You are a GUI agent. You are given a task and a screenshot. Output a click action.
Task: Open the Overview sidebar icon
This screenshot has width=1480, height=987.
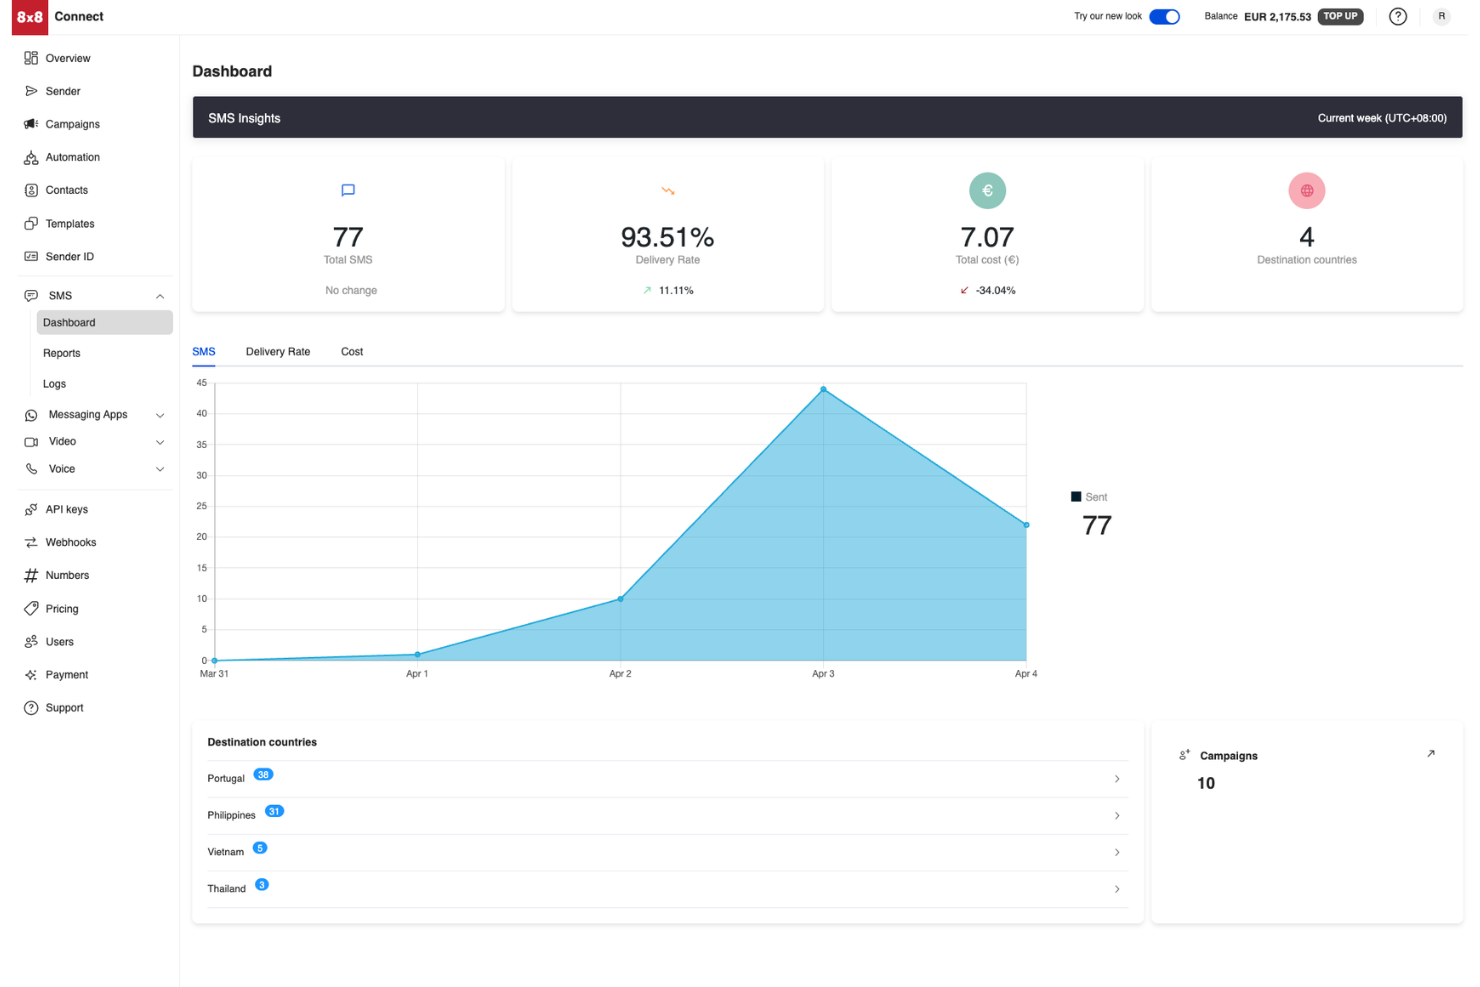pos(31,58)
